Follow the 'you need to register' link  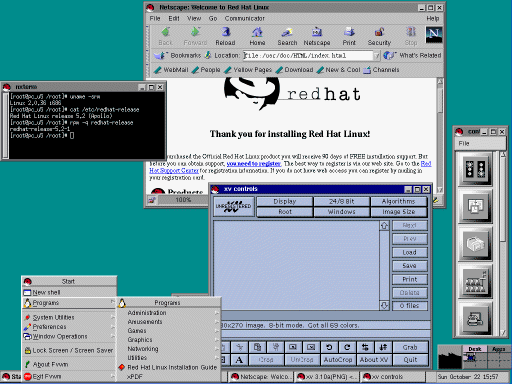click(x=254, y=164)
